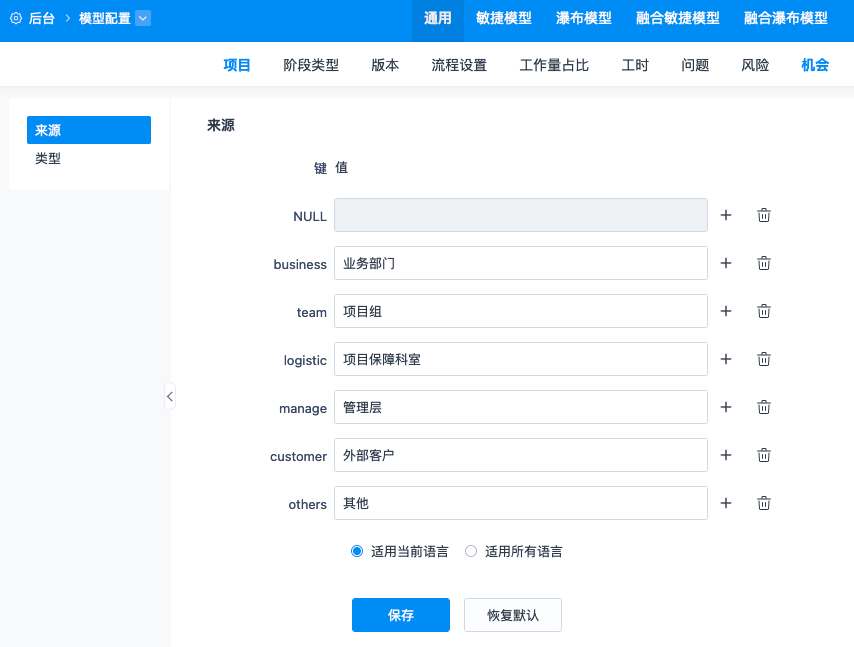Open the 融合瀑布模型 tab
This screenshot has width=854, height=647.
coord(785,18)
